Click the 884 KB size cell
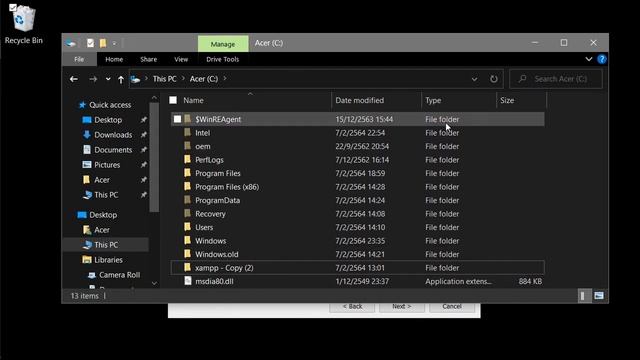Screen dimensions: 640x360 click(x=530, y=281)
